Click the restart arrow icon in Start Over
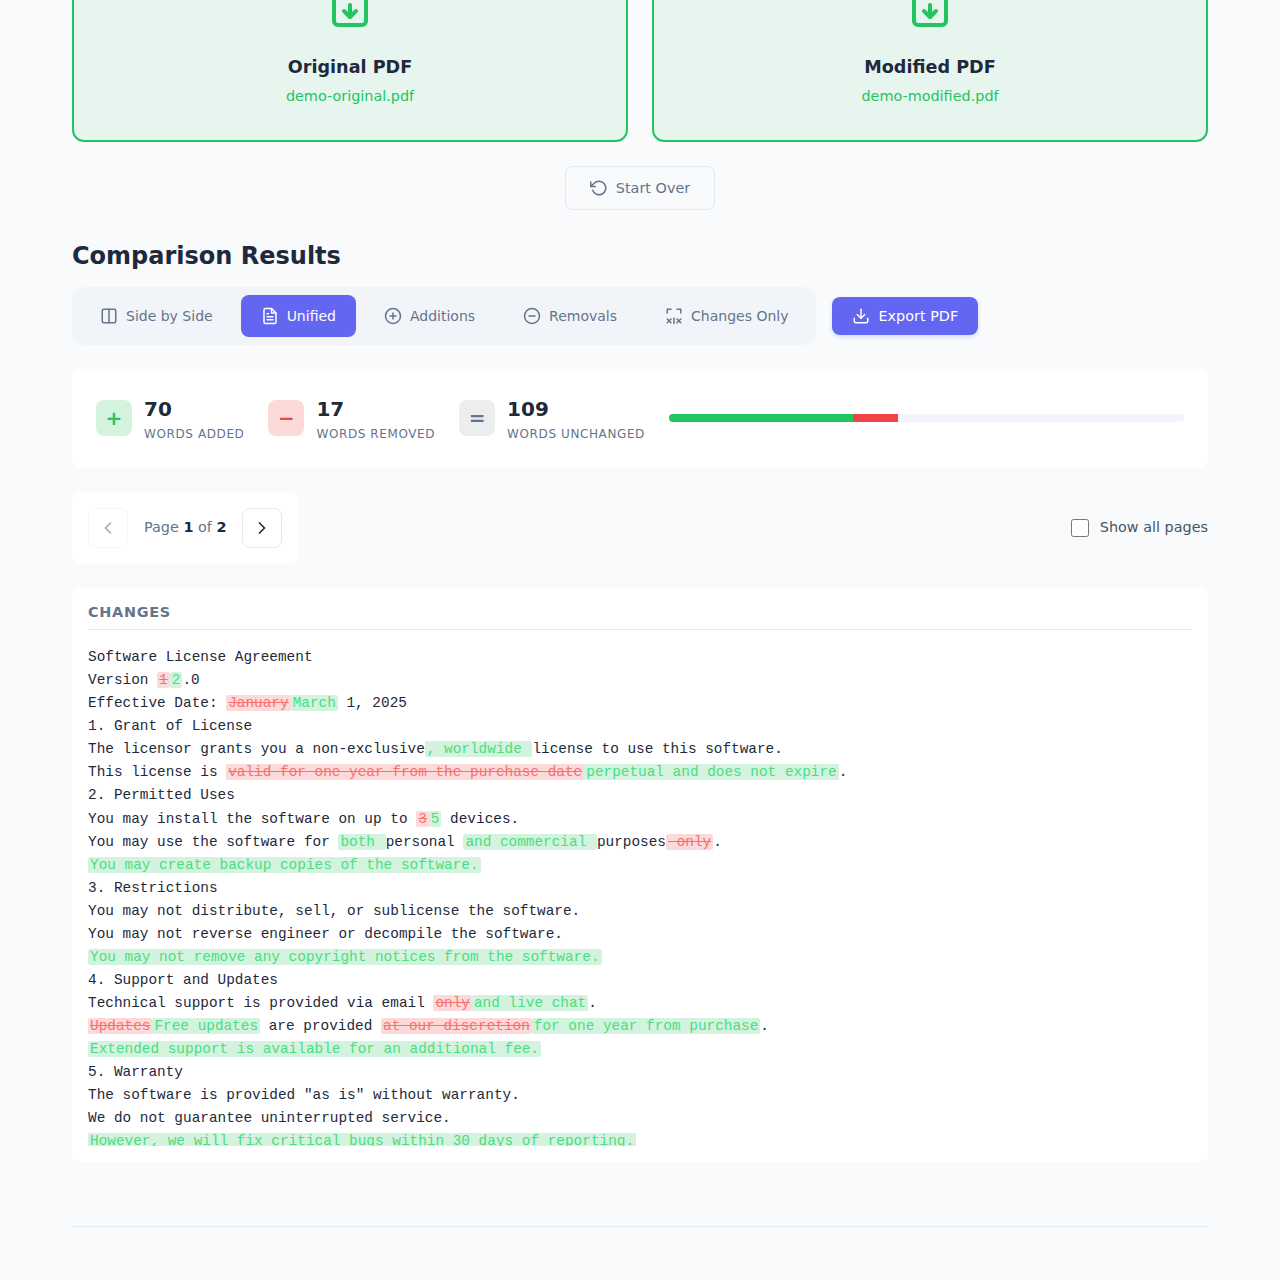1280x1280 pixels. tap(598, 188)
